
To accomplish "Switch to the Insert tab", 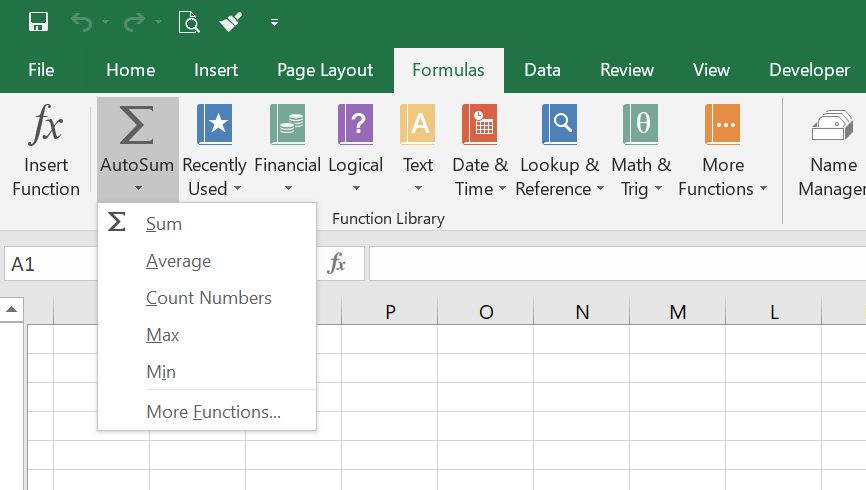I will [x=216, y=70].
